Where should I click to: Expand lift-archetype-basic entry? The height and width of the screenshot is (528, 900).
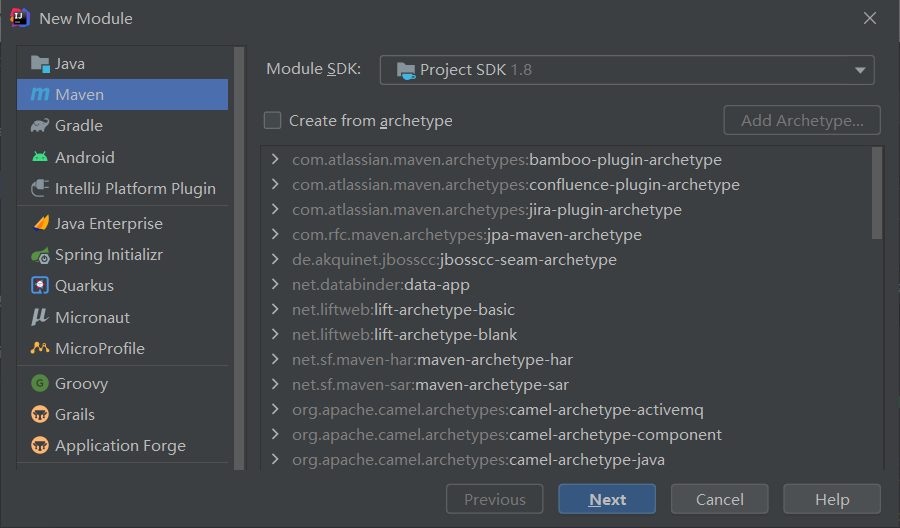(x=275, y=309)
